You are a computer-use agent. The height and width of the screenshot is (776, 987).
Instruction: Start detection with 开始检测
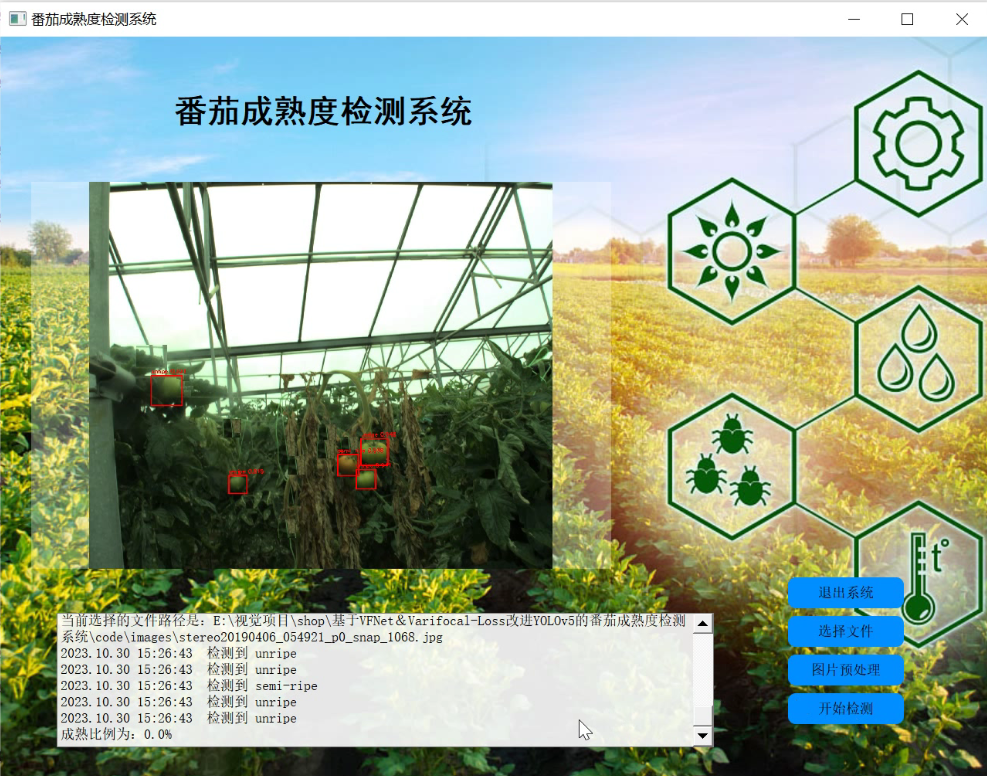click(845, 709)
